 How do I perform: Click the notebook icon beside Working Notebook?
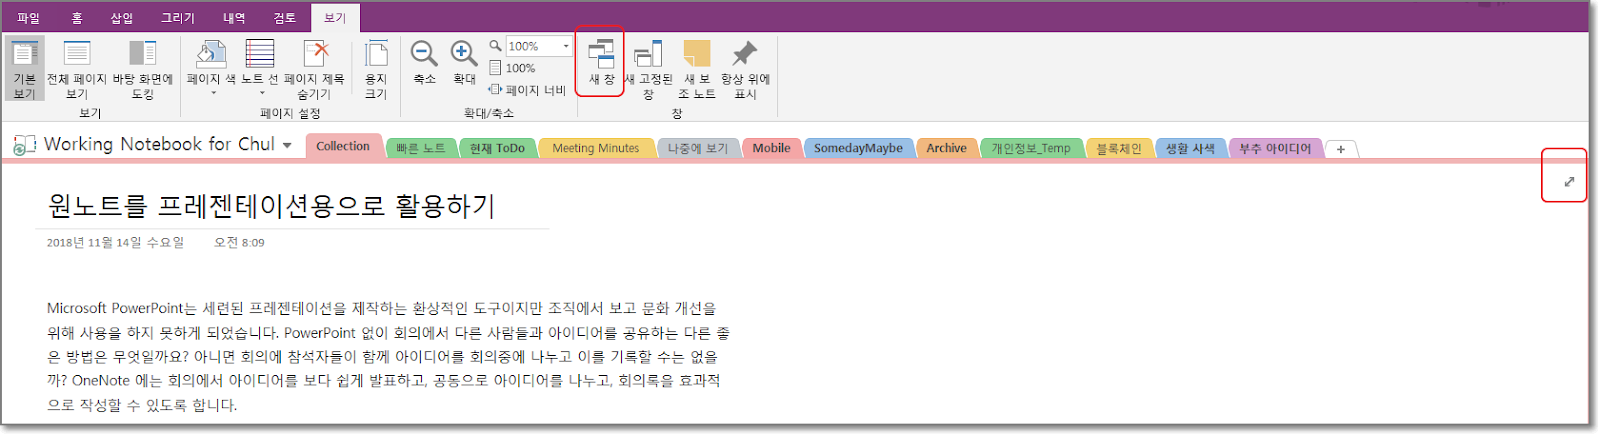pyautogui.click(x=24, y=145)
